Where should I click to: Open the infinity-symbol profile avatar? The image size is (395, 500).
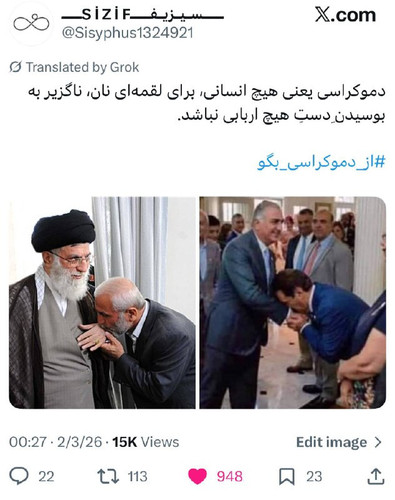pyautogui.click(x=31, y=23)
